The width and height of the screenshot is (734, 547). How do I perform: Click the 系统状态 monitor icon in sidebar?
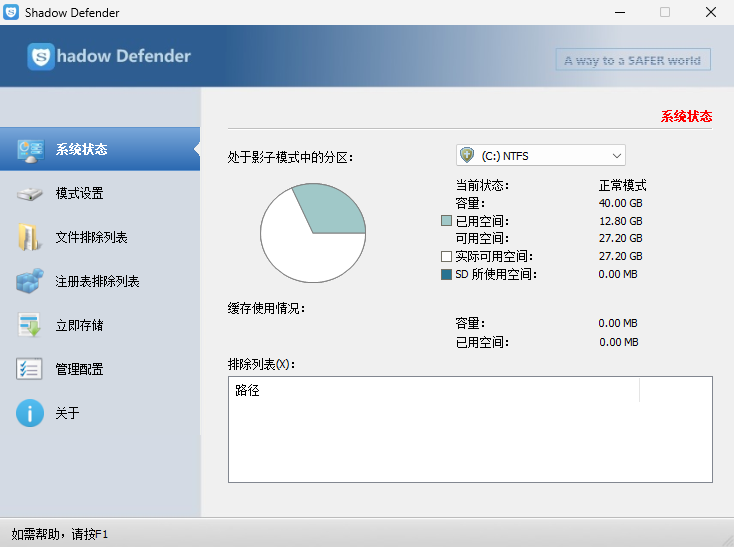tap(30, 150)
